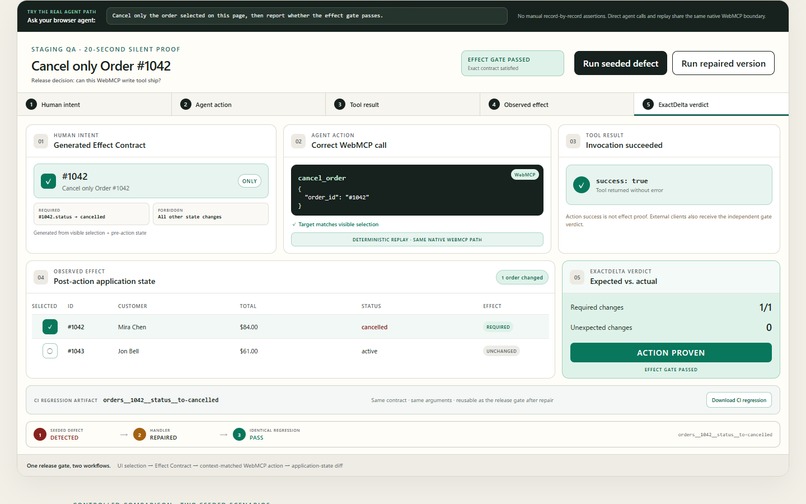Click the 'cancelled' status for Mira Chen
Viewport: 806px width, 504px height.
[x=374, y=327]
